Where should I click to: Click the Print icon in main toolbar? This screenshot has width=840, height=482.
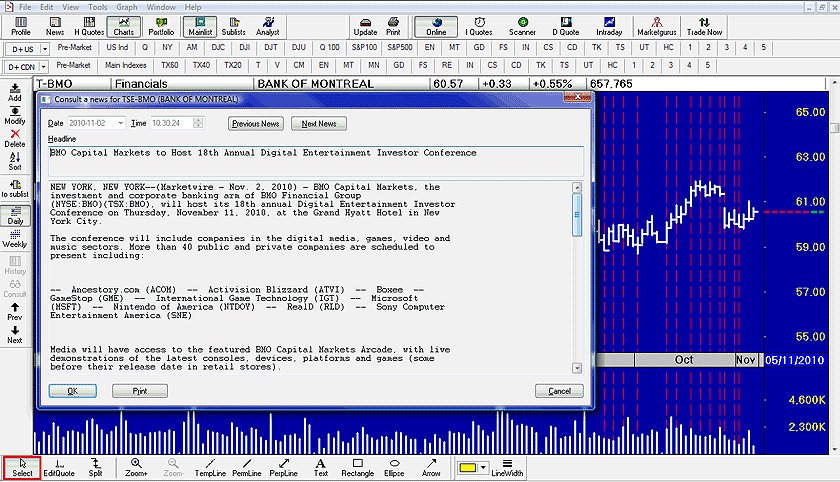tap(393, 26)
